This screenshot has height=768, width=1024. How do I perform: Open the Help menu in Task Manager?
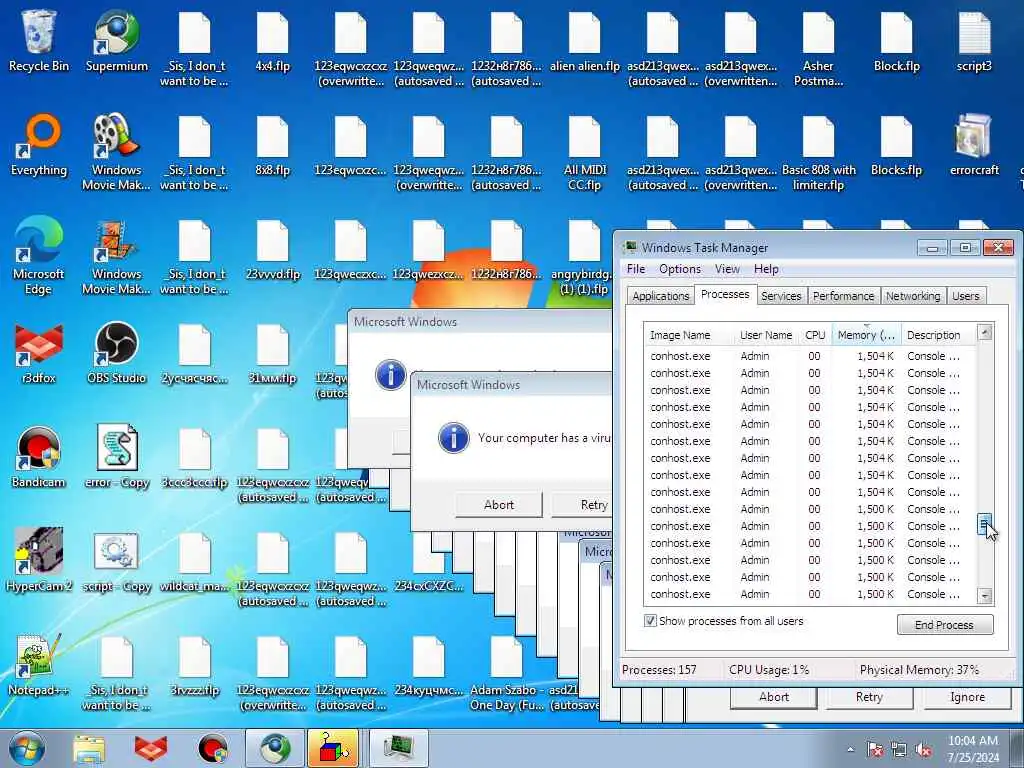point(765,269)
